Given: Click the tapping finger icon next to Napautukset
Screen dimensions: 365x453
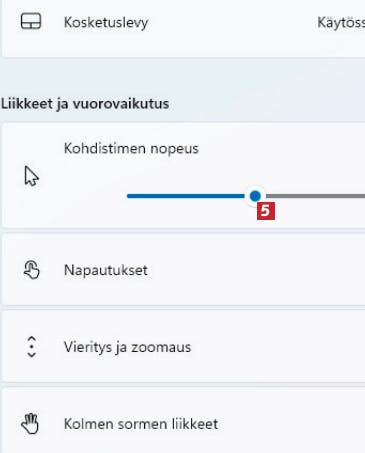Looking at the screenshot, I should point(32,270).
